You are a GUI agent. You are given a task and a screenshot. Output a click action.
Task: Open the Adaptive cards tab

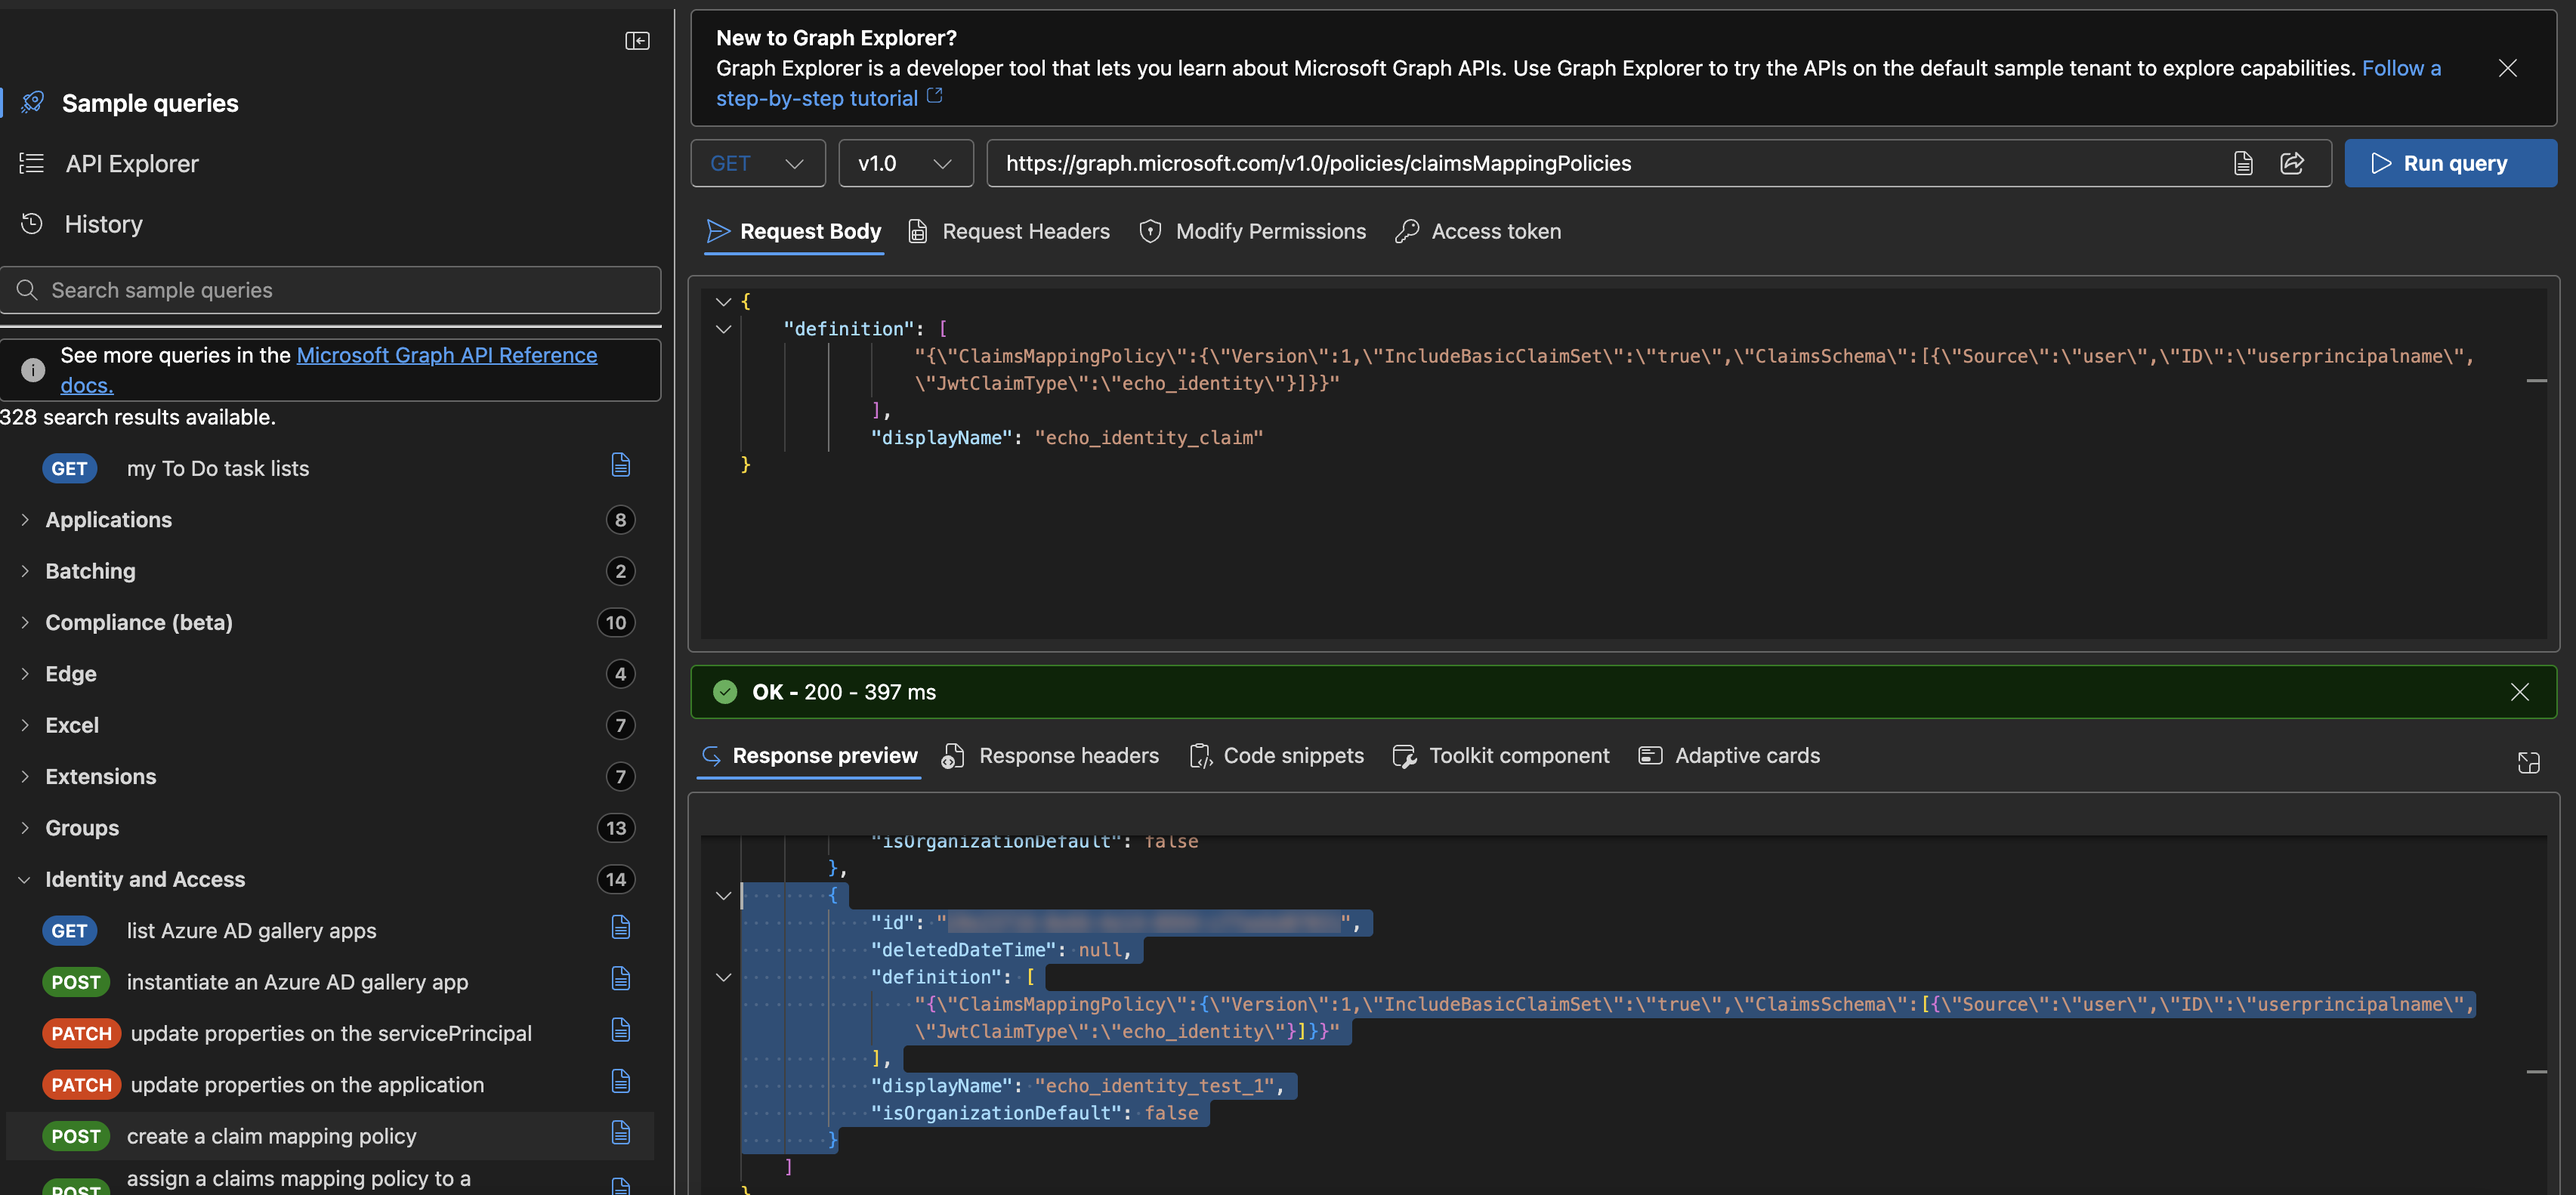click(1729, 756)
